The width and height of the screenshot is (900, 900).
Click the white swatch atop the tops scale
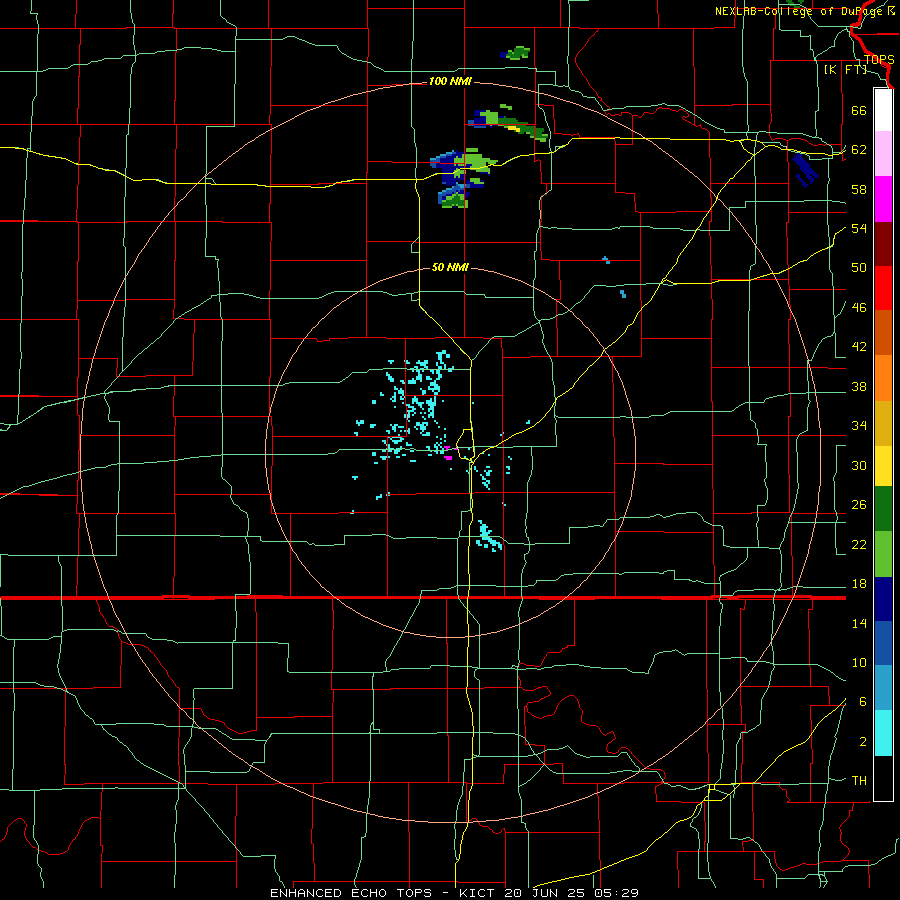click(x=883, y=110)
